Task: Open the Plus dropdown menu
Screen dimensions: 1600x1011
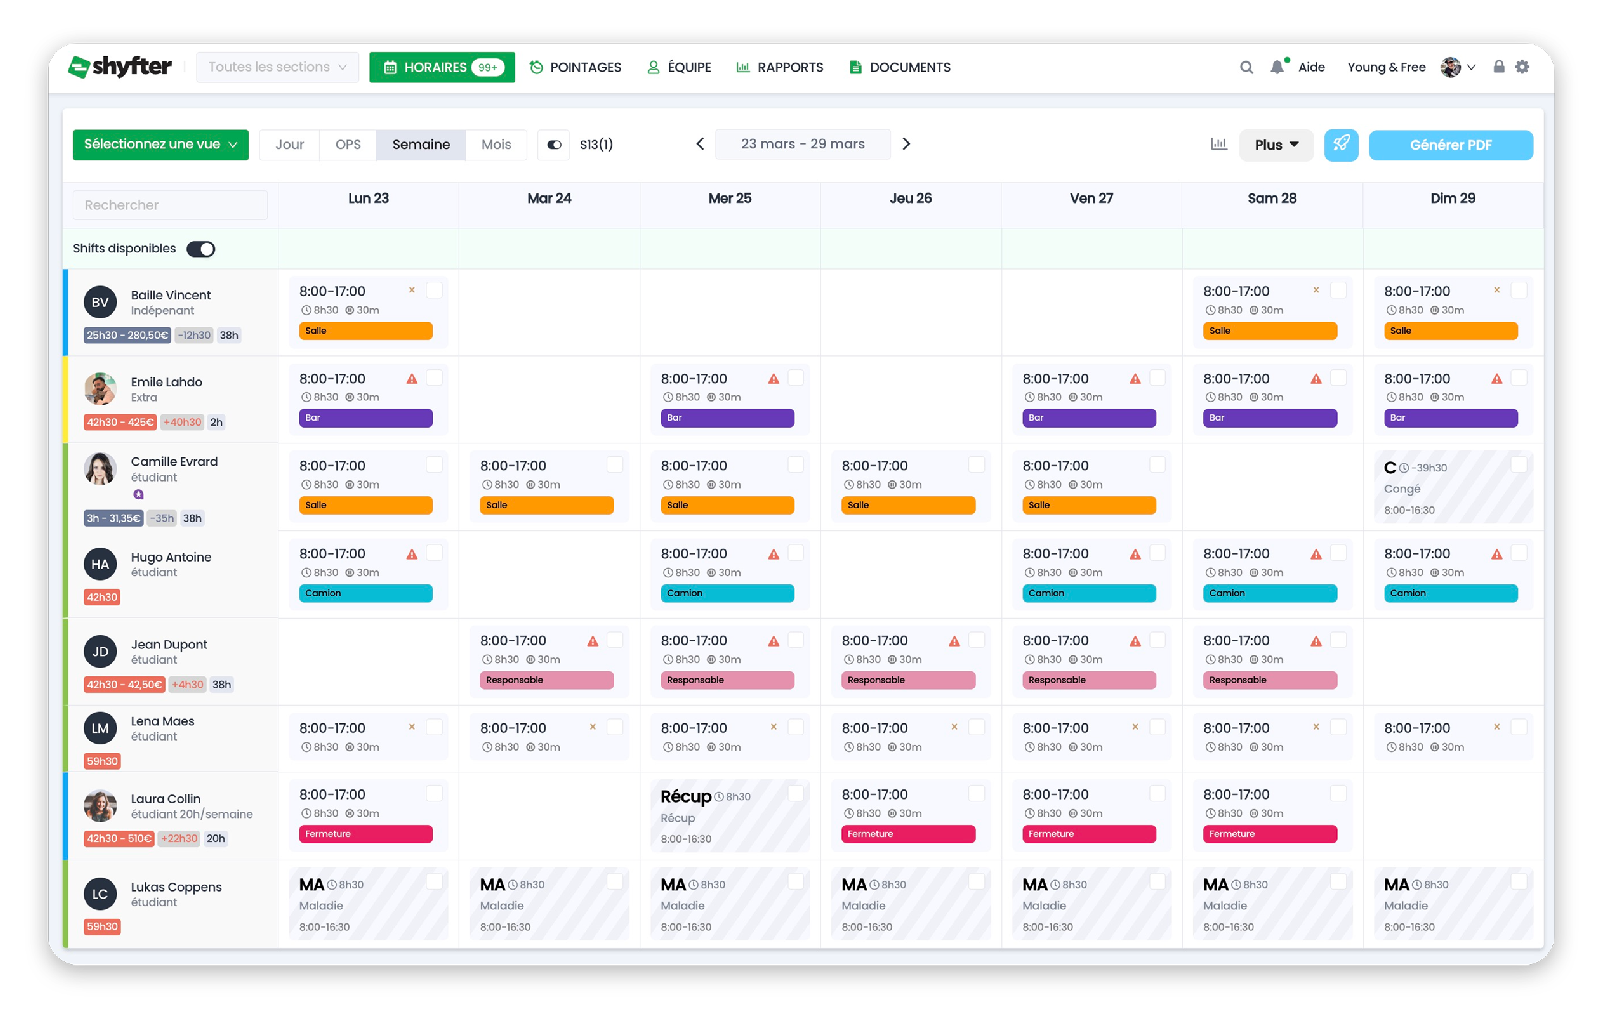Action: (x=1276, y=144)
